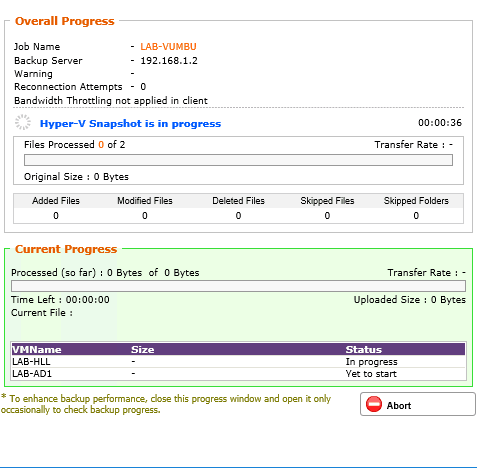Click the 'Yet to start' status of LAB-AD1
This screenshot has height=469, width=477.
tap(371, 374)
